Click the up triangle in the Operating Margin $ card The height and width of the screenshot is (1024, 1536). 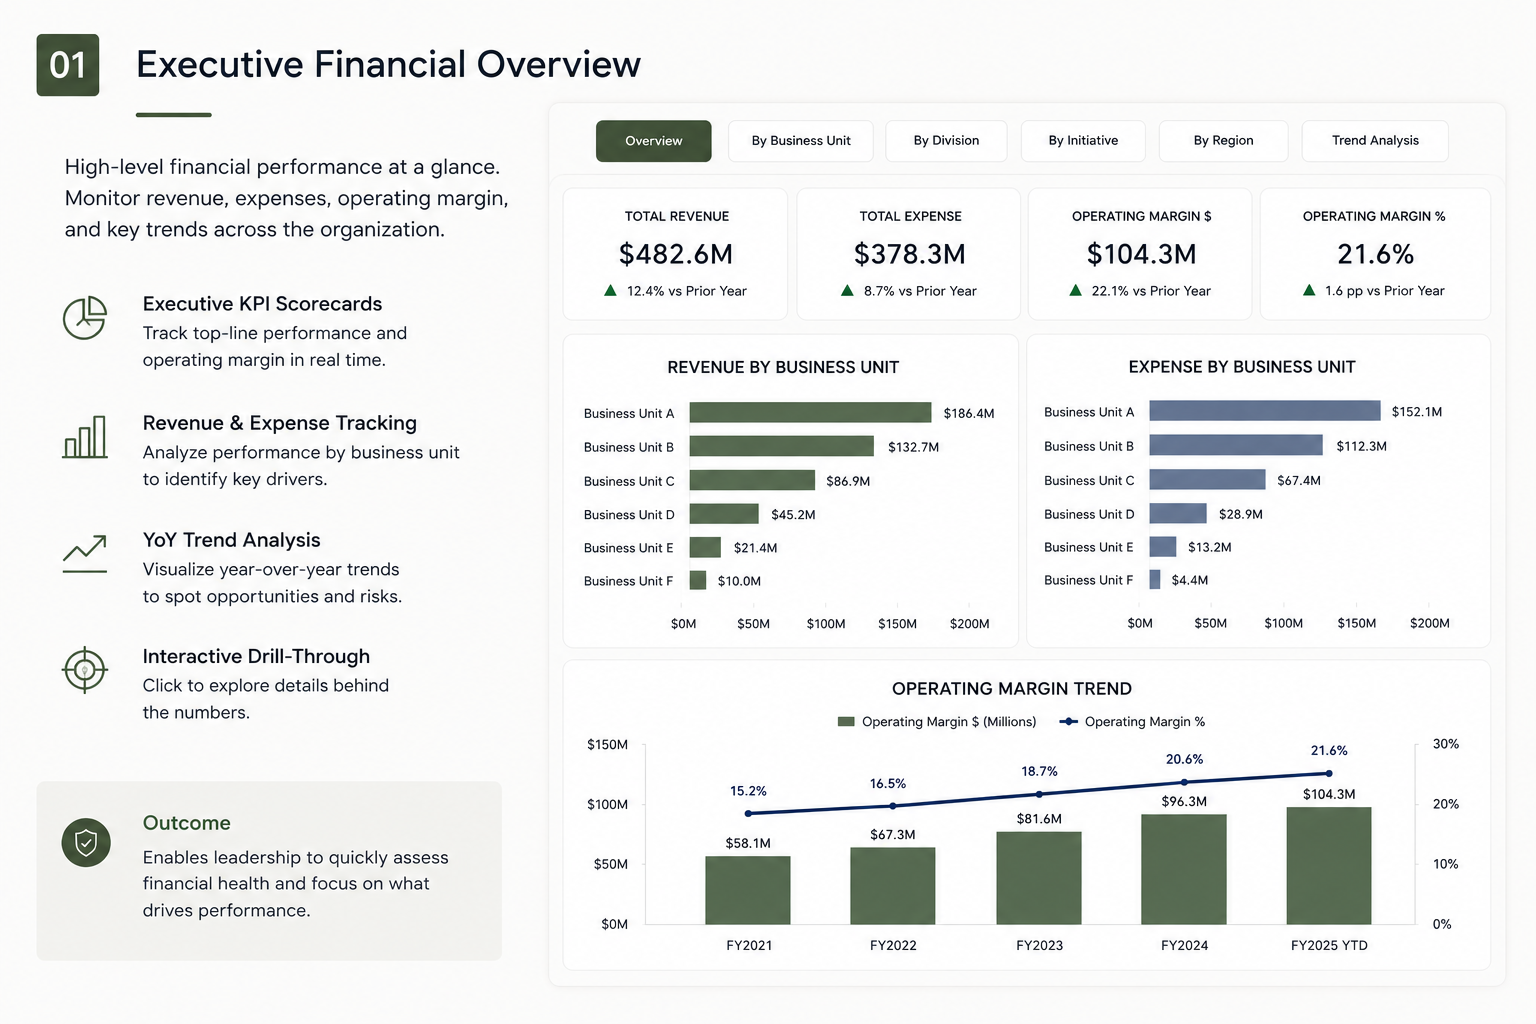click(x=1075, y=290)
